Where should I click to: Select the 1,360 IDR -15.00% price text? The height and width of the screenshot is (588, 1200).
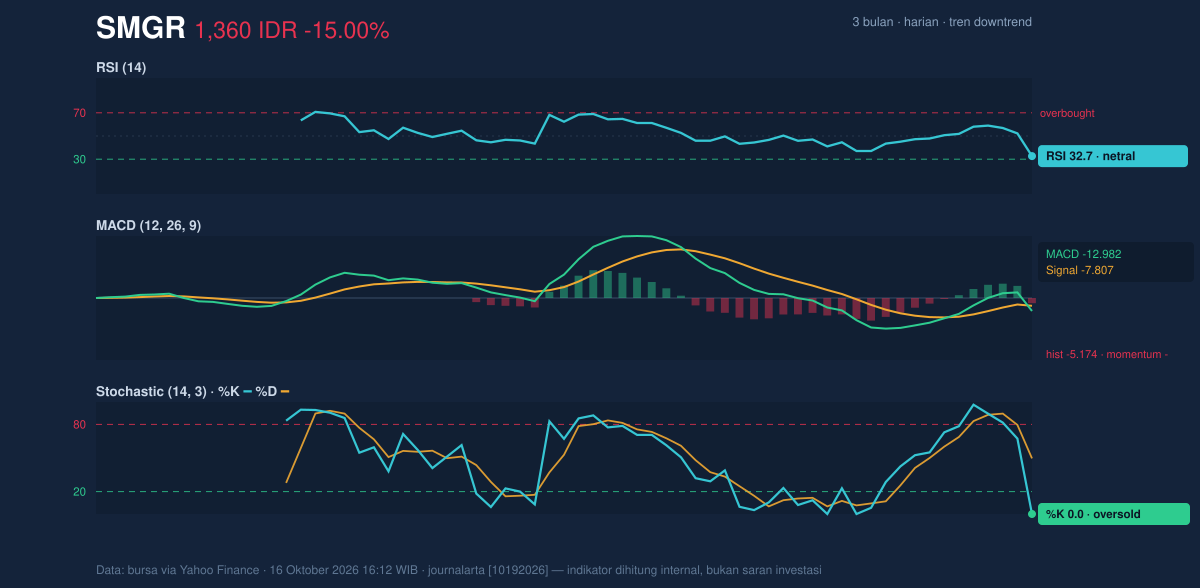tap(292, 31)
